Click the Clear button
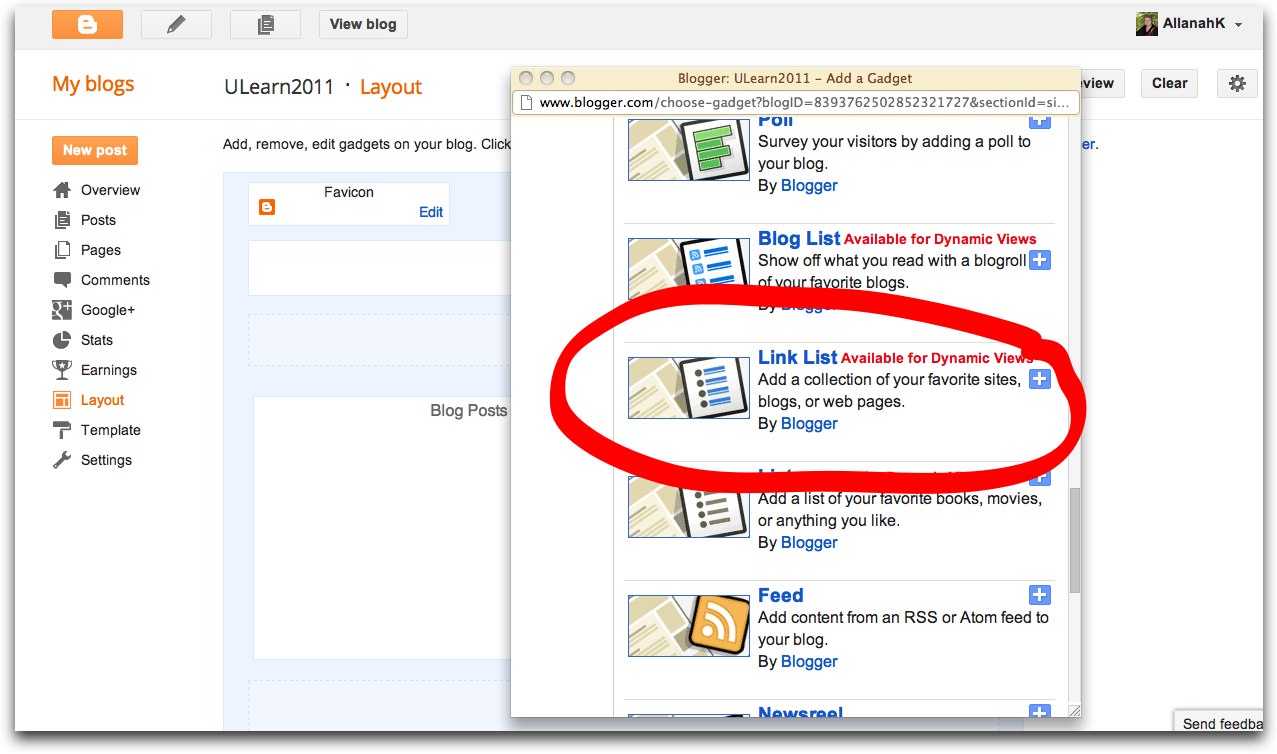 click(x=1169, y=83)
